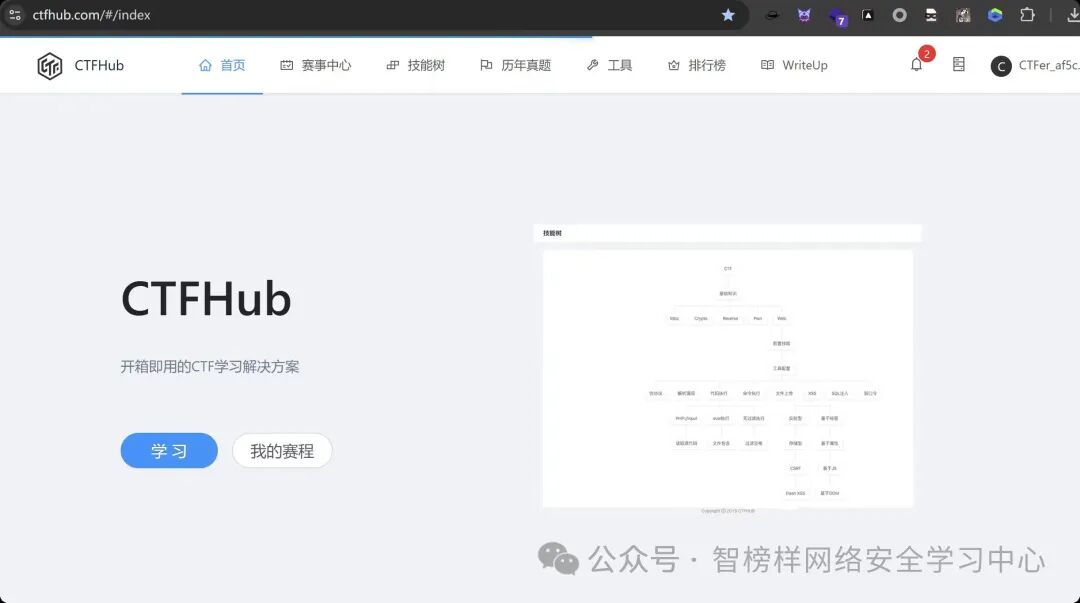The image size is (1080, 603).
Task: Click the black hat extension icon
Action: pyautogui.click(x=772, y=15)
